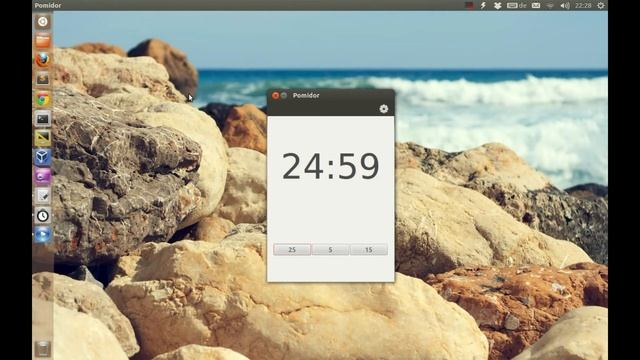Launch VirtualBox from the dock

[42, 157]
